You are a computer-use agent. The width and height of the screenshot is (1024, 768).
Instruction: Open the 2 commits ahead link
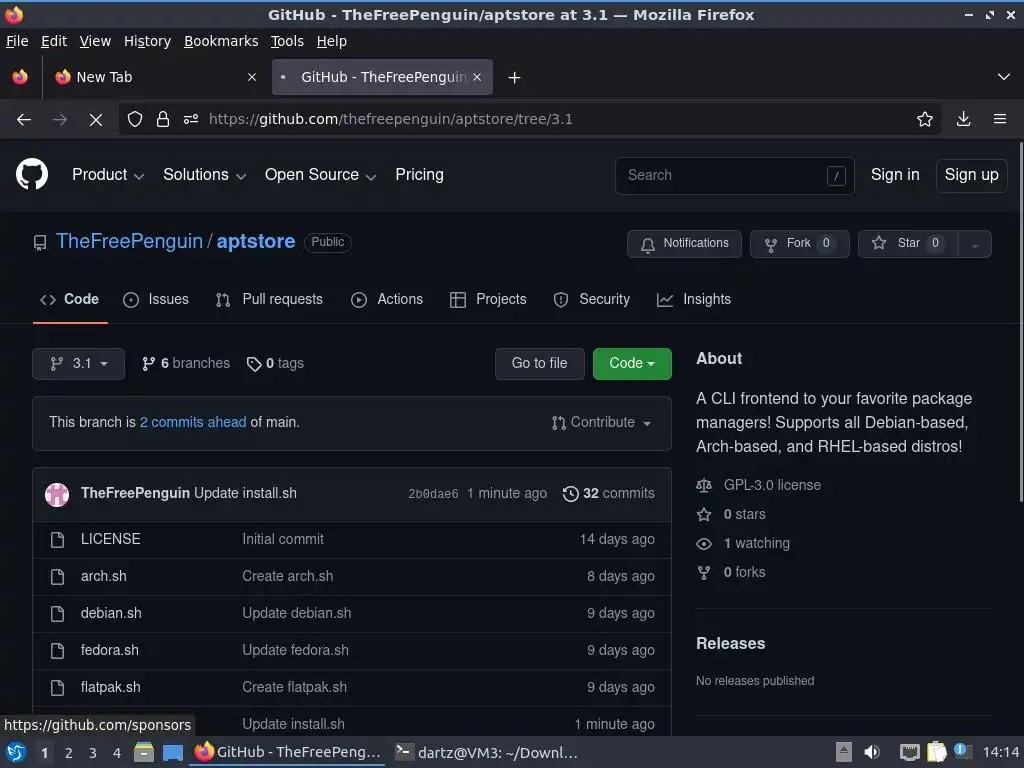[x=193, y=423]
